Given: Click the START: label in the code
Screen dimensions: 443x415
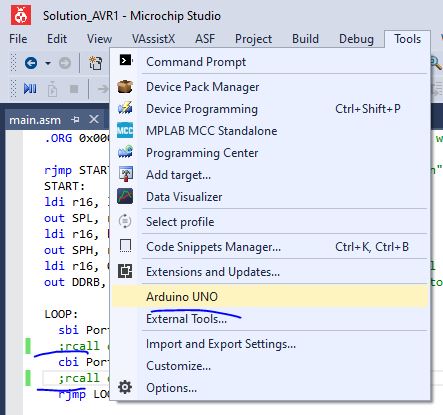Looking at the screenshot, I should pyautogui.click(x=65, y=186).
